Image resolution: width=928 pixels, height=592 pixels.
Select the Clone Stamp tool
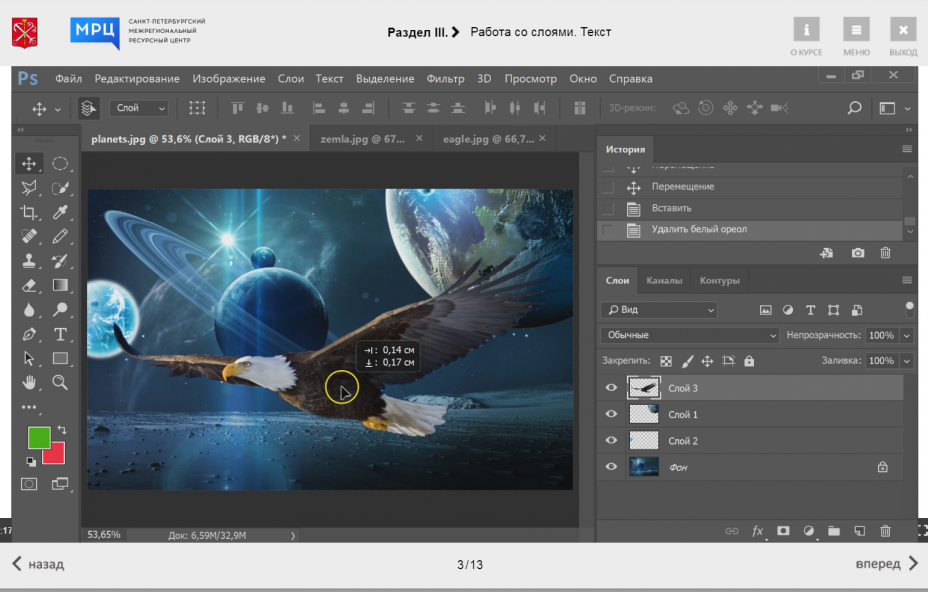[29, 260]
